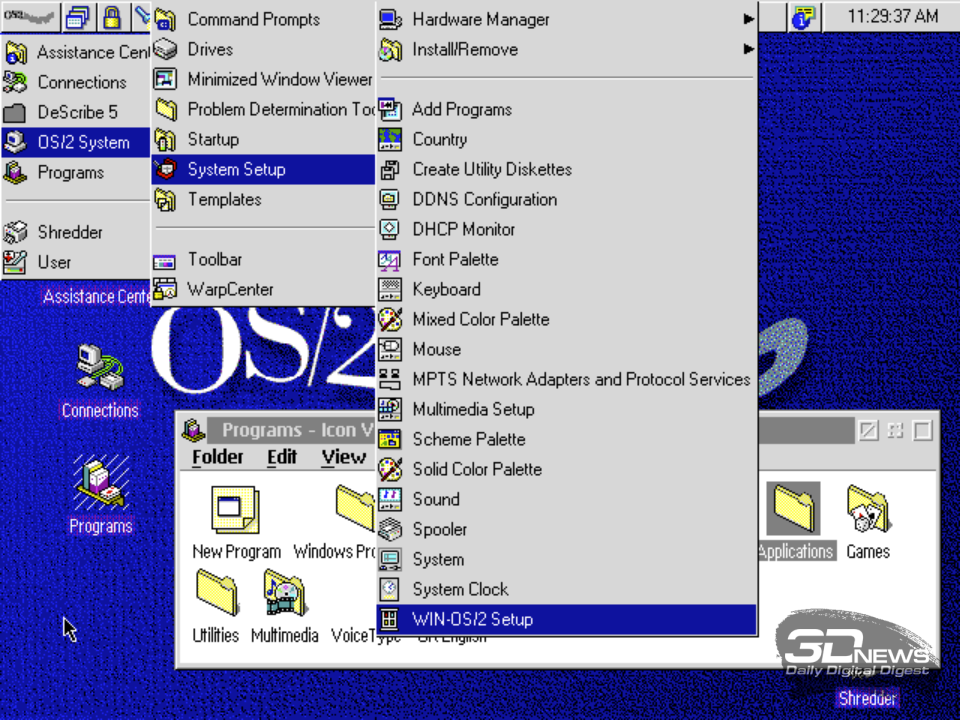
Task: Open Command Prompts folder entry
Action: pyautogui.click(x=263, y=20)
